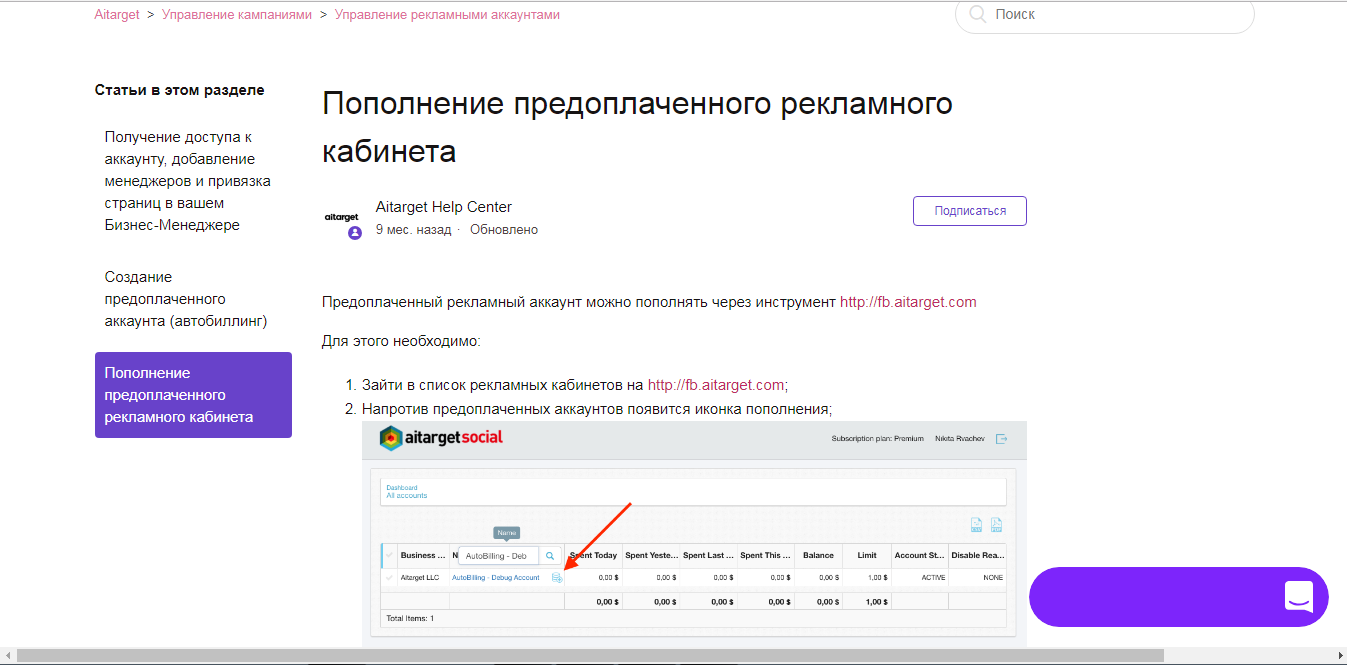Click the purple user badge on avatar
Image resolution: width=1347 pixels, height=665 pixels.
tap(355, 233)
